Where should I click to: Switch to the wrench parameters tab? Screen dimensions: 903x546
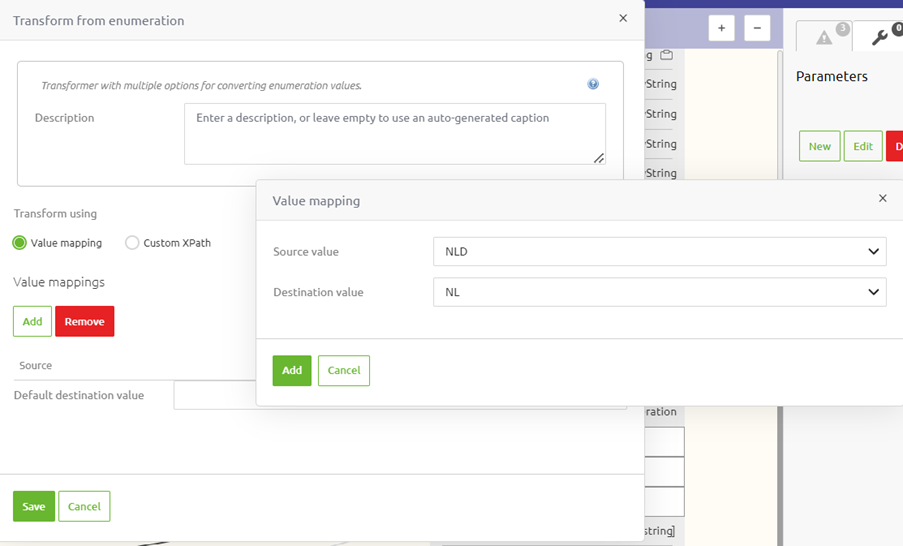point(880,37)
